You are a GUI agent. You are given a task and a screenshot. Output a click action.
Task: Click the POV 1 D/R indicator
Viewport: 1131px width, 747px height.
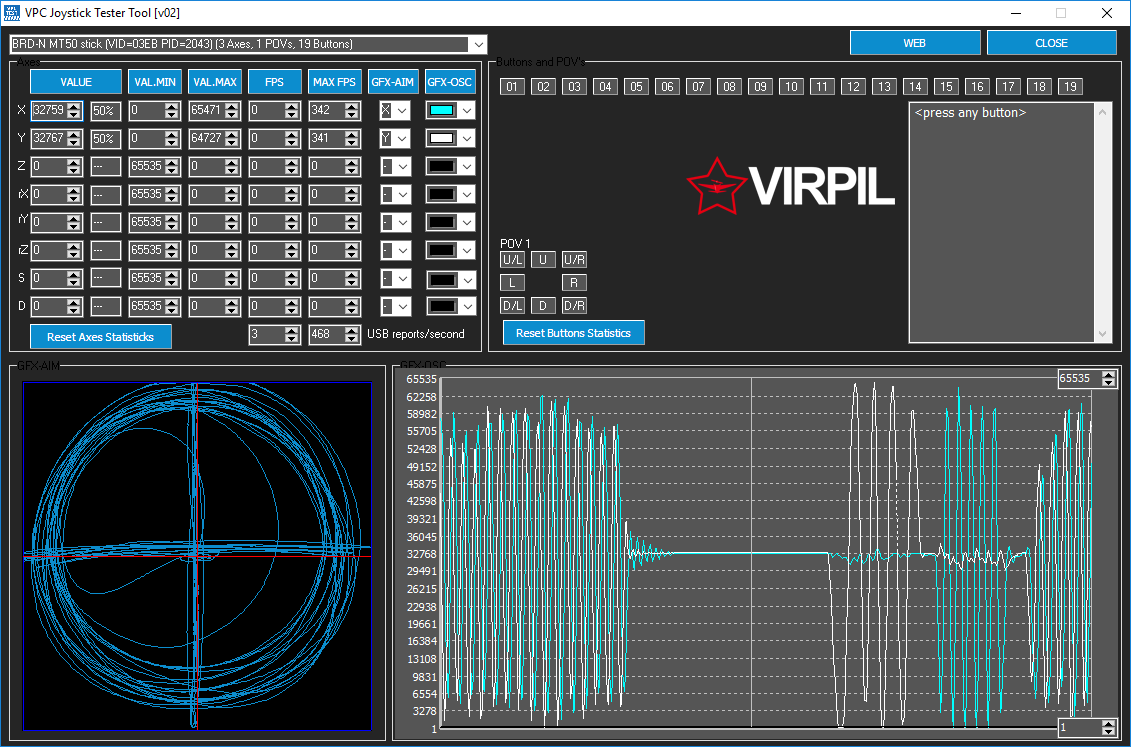click(x=574, y=306)
